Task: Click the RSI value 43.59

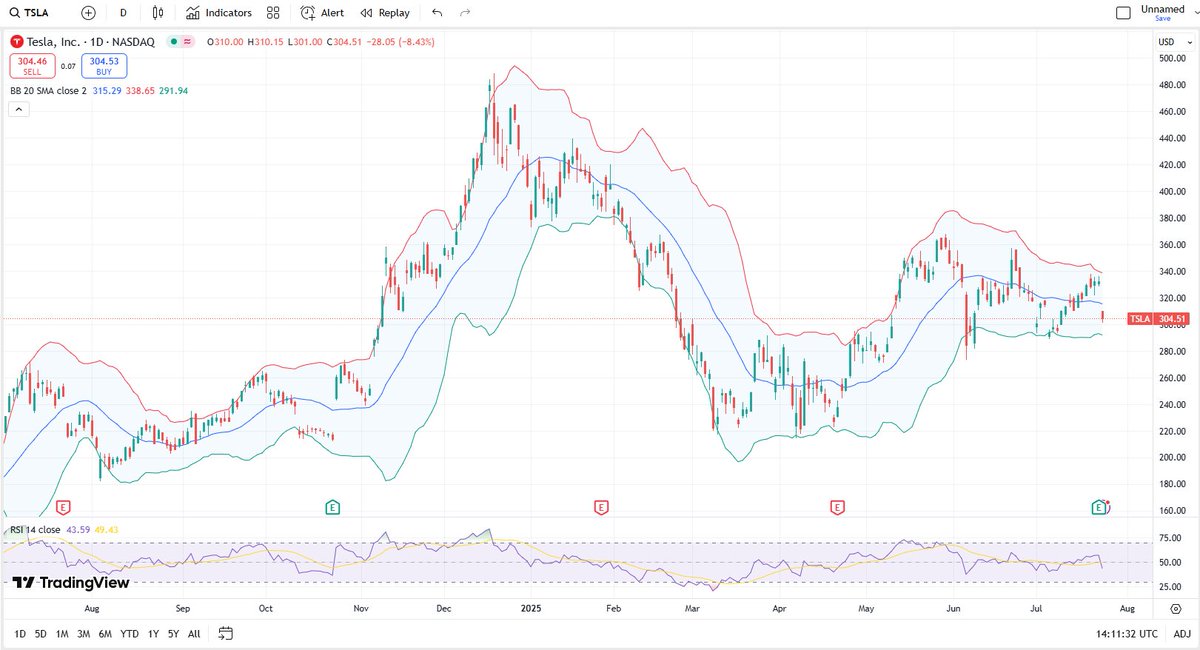Action: click(78, 529)
